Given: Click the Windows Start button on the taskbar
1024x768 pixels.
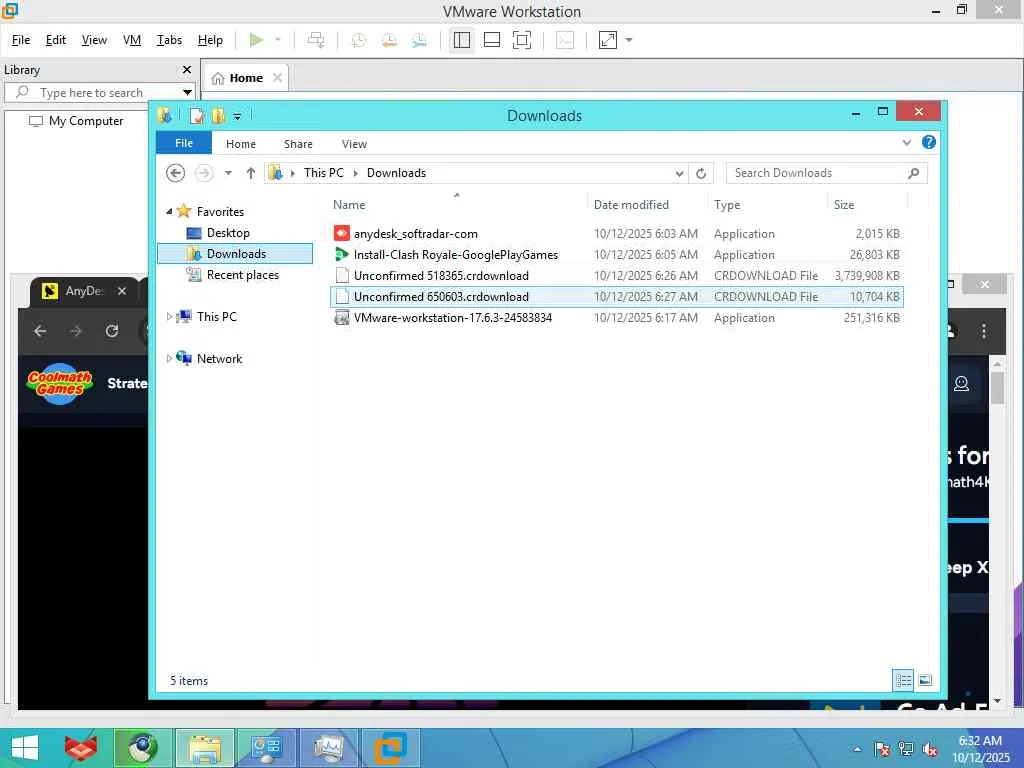Looking at the screenshot, I should (25, 748).
